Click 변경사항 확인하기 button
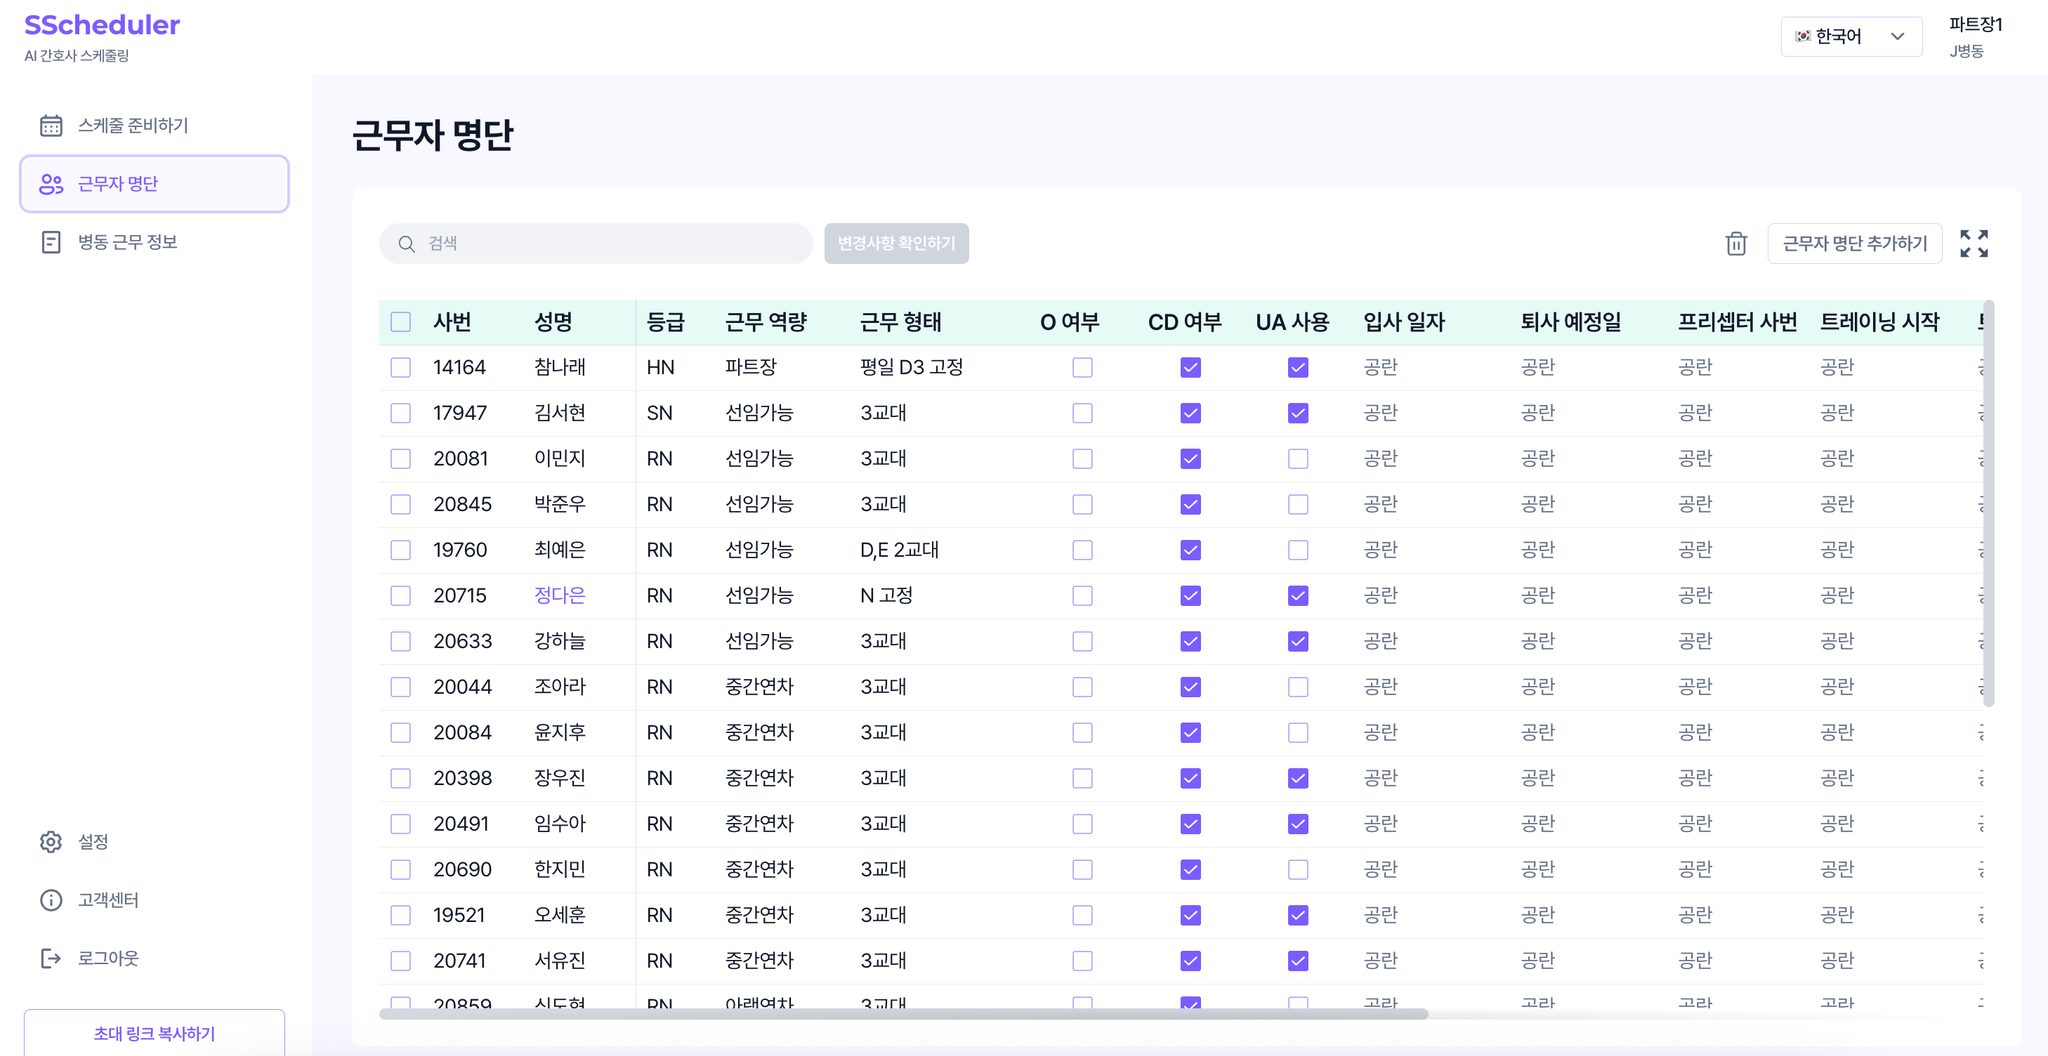Screen dimensions: 2048x1056 [896, 243]
